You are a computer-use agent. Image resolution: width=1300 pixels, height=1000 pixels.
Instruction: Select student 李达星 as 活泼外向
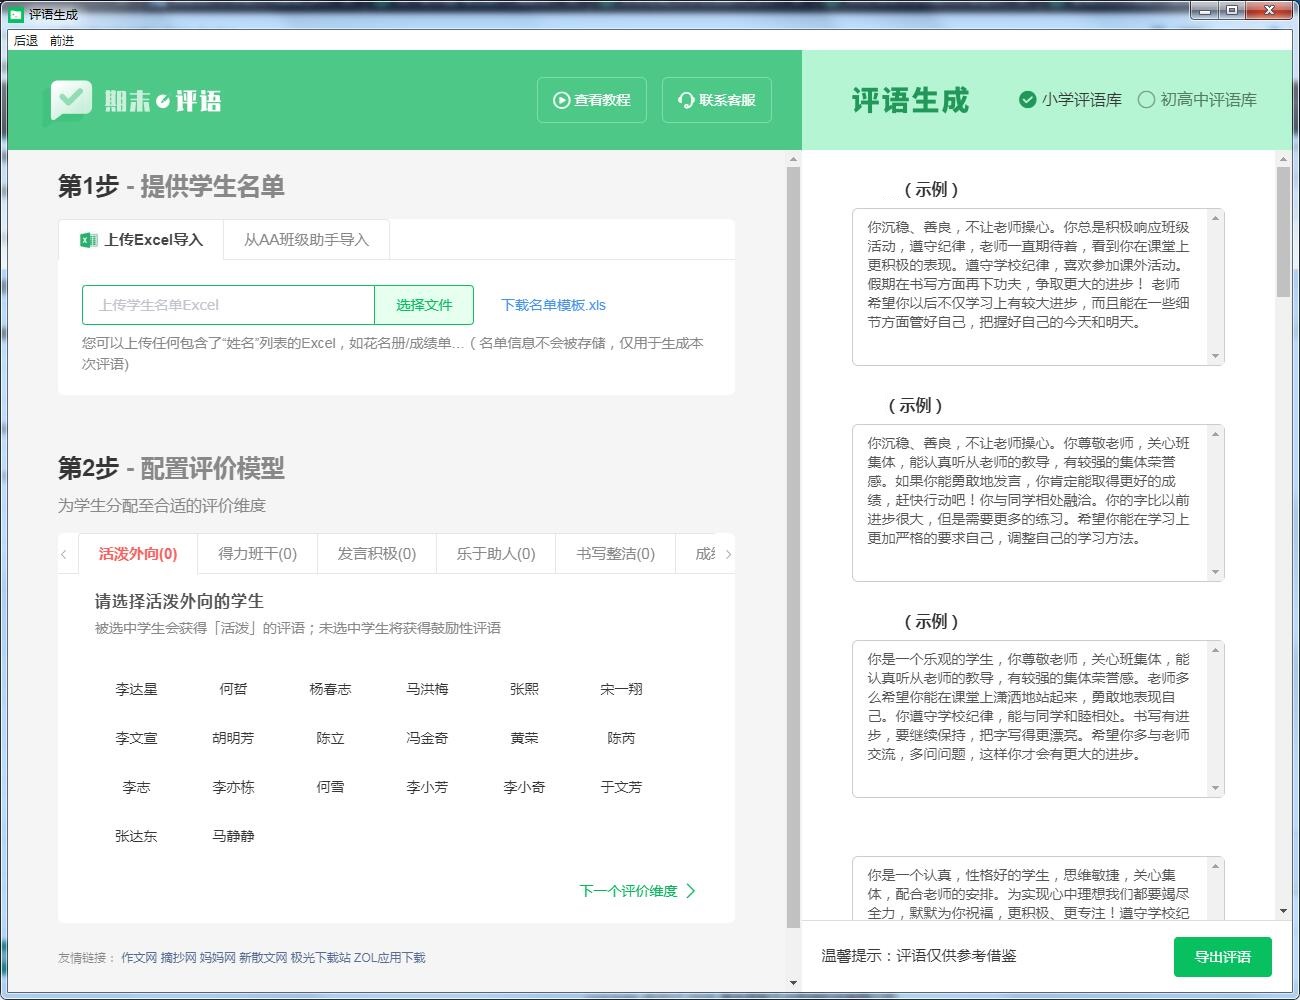pyautogui.click(x=136, y=688)
